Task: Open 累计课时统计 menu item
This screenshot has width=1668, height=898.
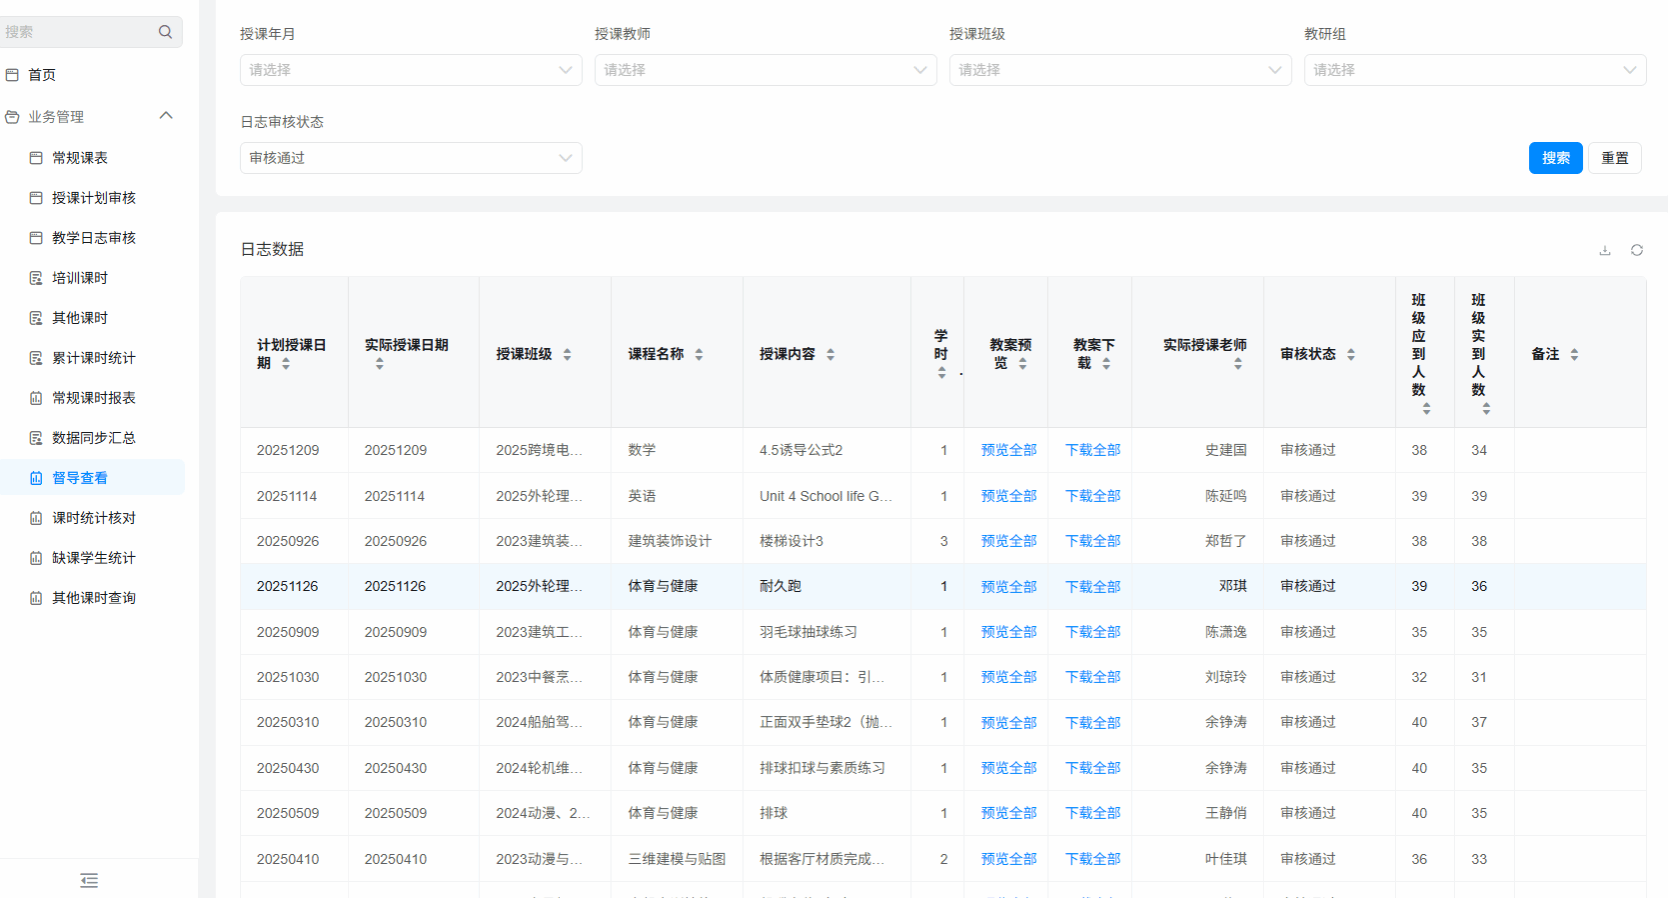Action: (92, 358)
